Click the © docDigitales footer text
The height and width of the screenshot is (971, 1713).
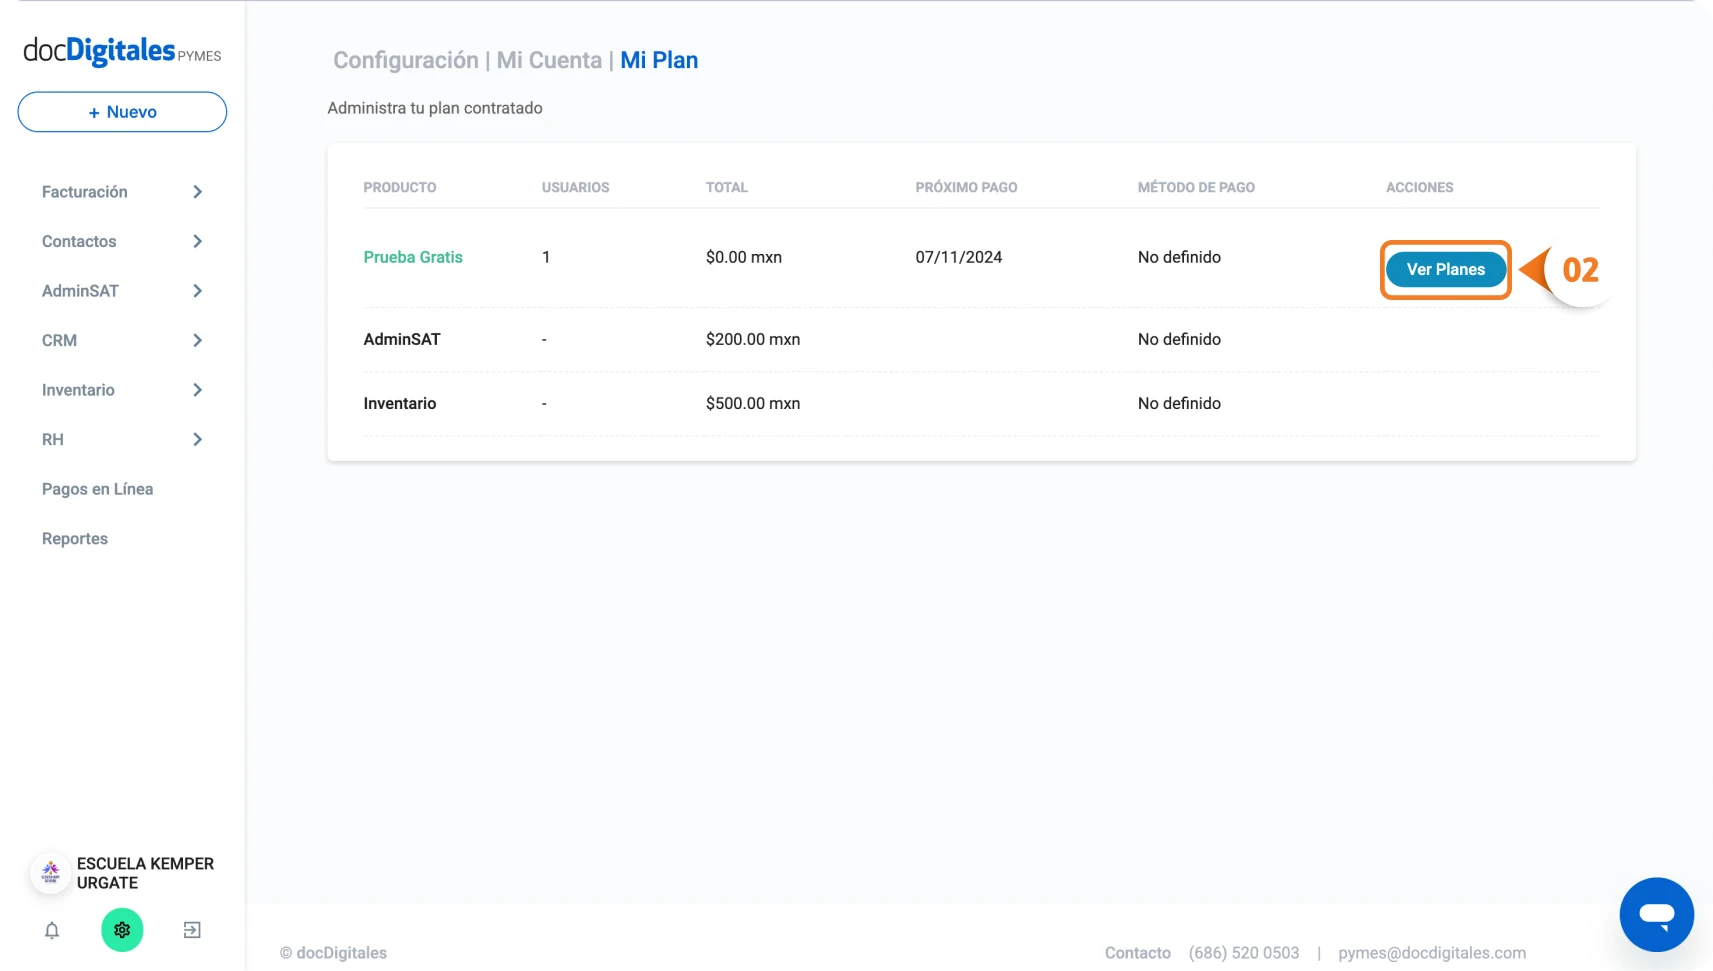[x=333, y=953]
